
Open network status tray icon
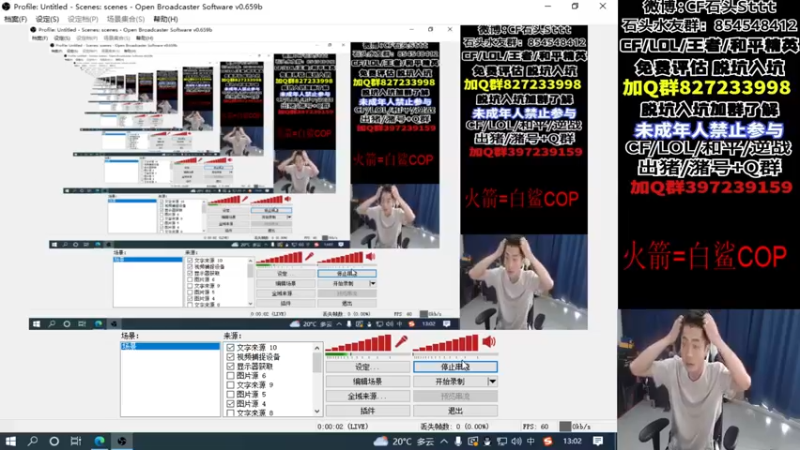pyautogui.click(x=502, y=441)
